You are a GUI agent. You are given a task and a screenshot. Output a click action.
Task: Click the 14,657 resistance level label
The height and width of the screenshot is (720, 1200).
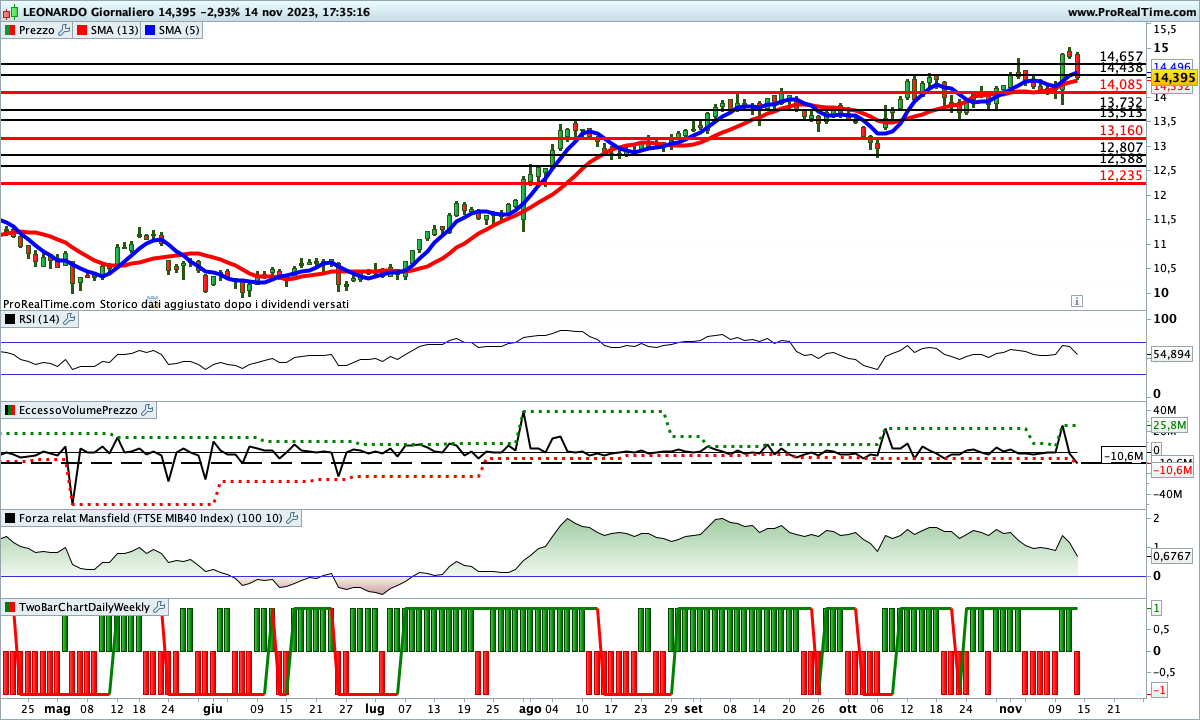point(1121,56)
